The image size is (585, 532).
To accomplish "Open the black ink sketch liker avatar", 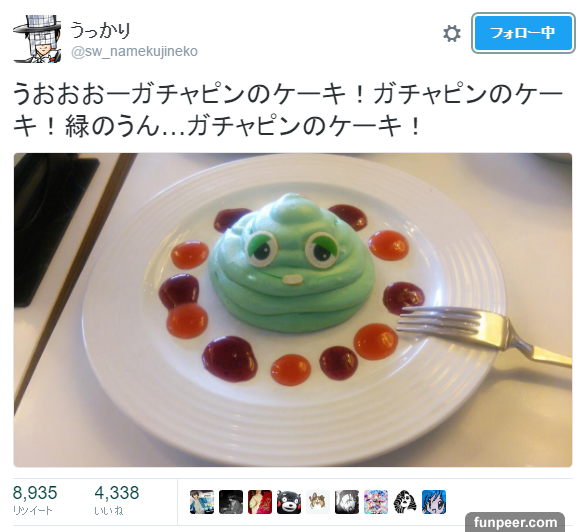I will 405,502.
